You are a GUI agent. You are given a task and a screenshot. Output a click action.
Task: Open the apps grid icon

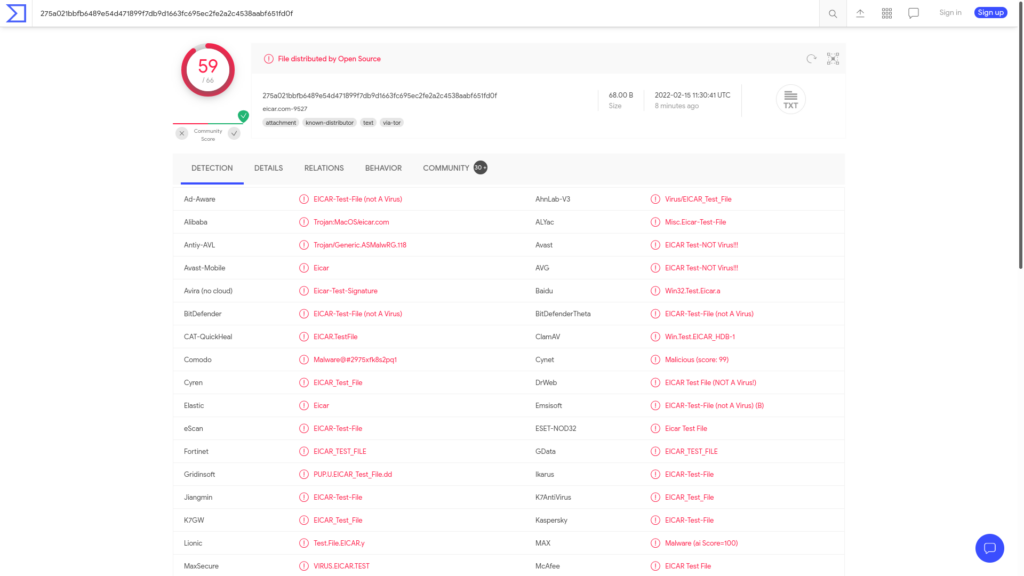coord(887,13)
